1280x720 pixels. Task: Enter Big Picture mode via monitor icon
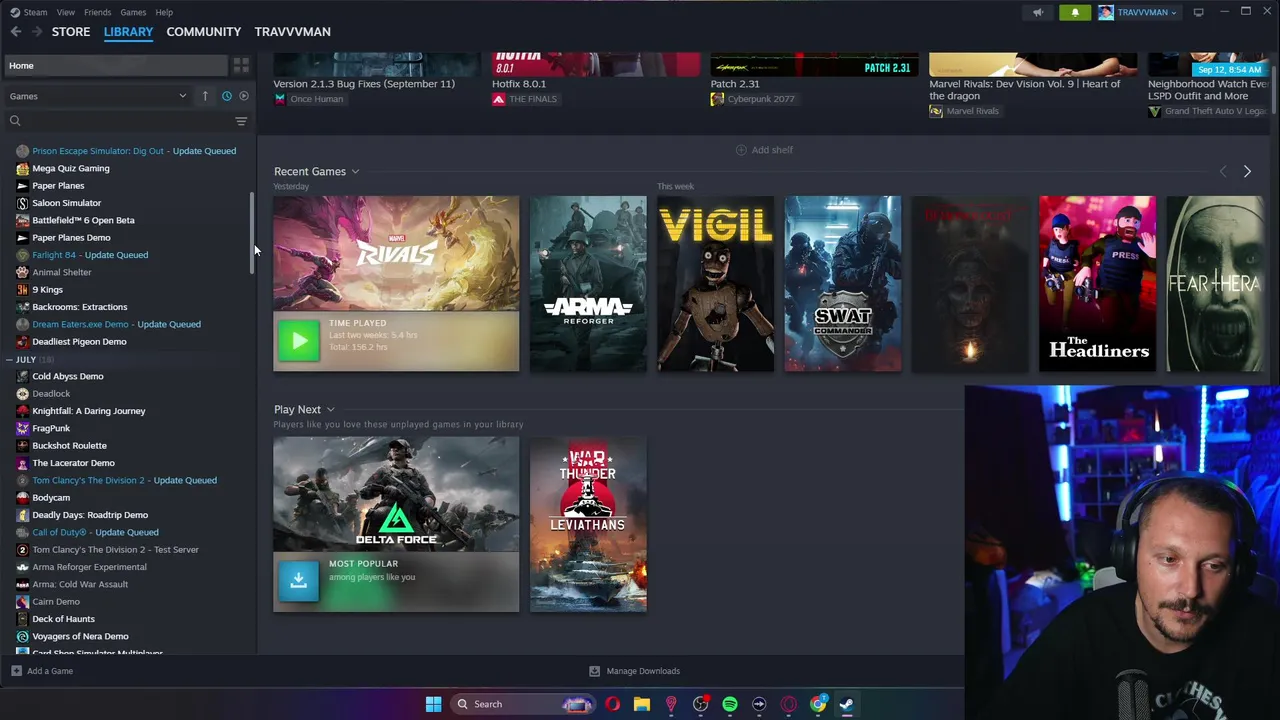1198,12
